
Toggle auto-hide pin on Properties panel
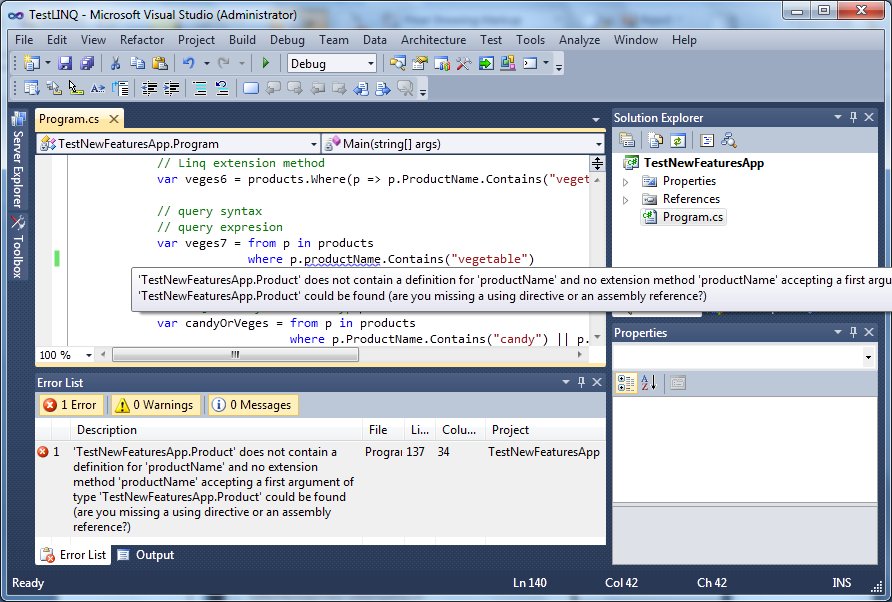coord(853,332)
